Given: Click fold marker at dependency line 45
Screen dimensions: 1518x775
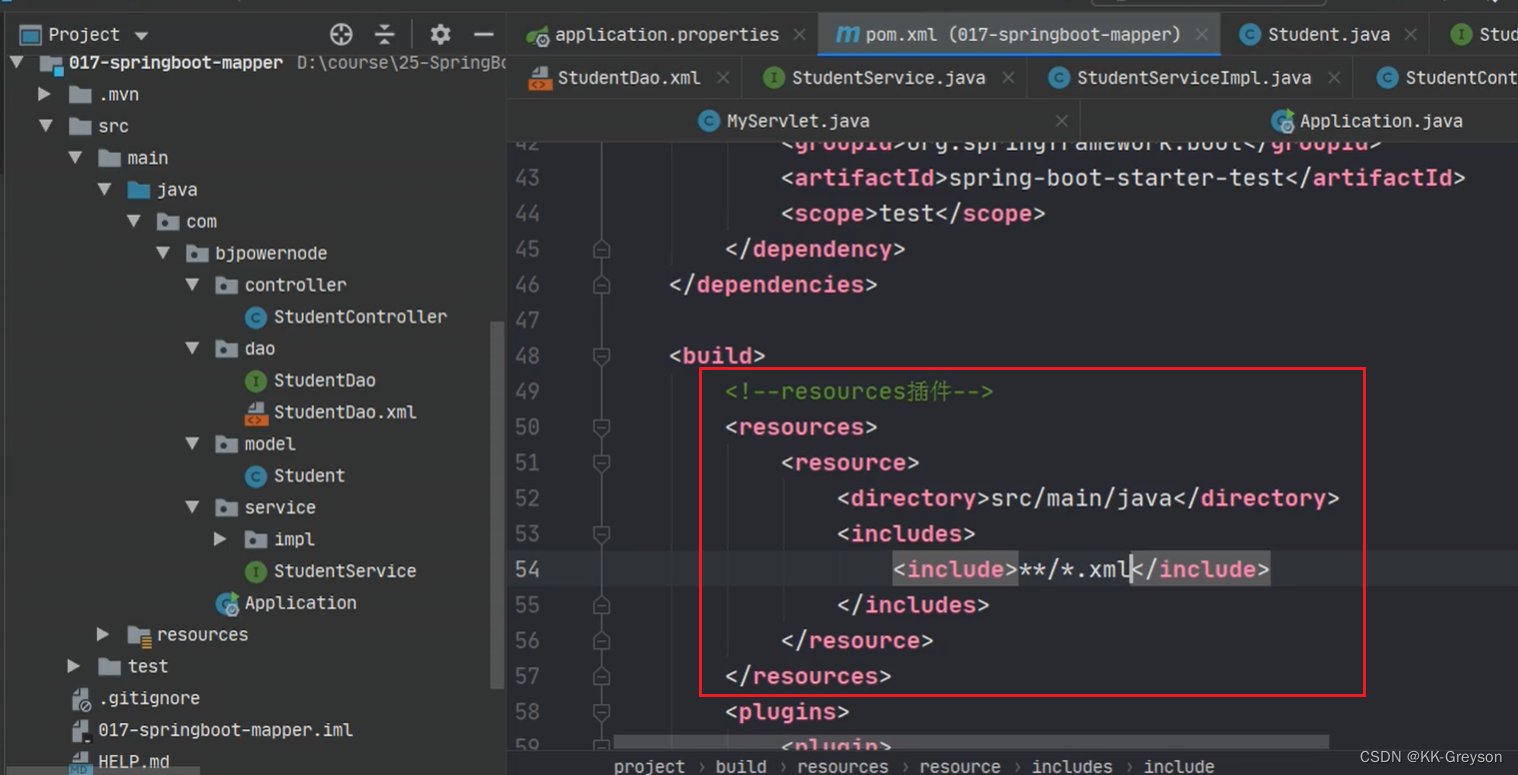Looking at the screenshot, I should pos(601,249).
